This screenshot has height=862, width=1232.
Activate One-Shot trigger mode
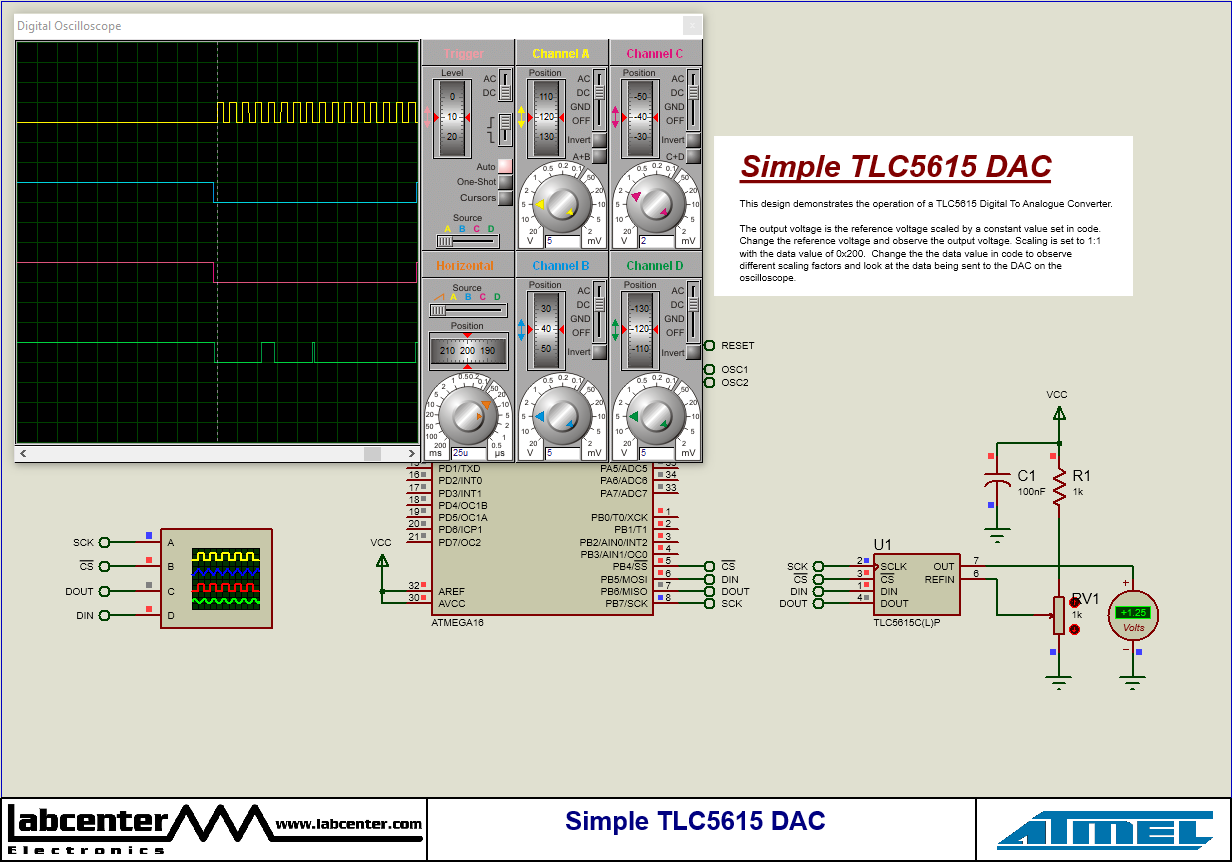tap(503, 182)
